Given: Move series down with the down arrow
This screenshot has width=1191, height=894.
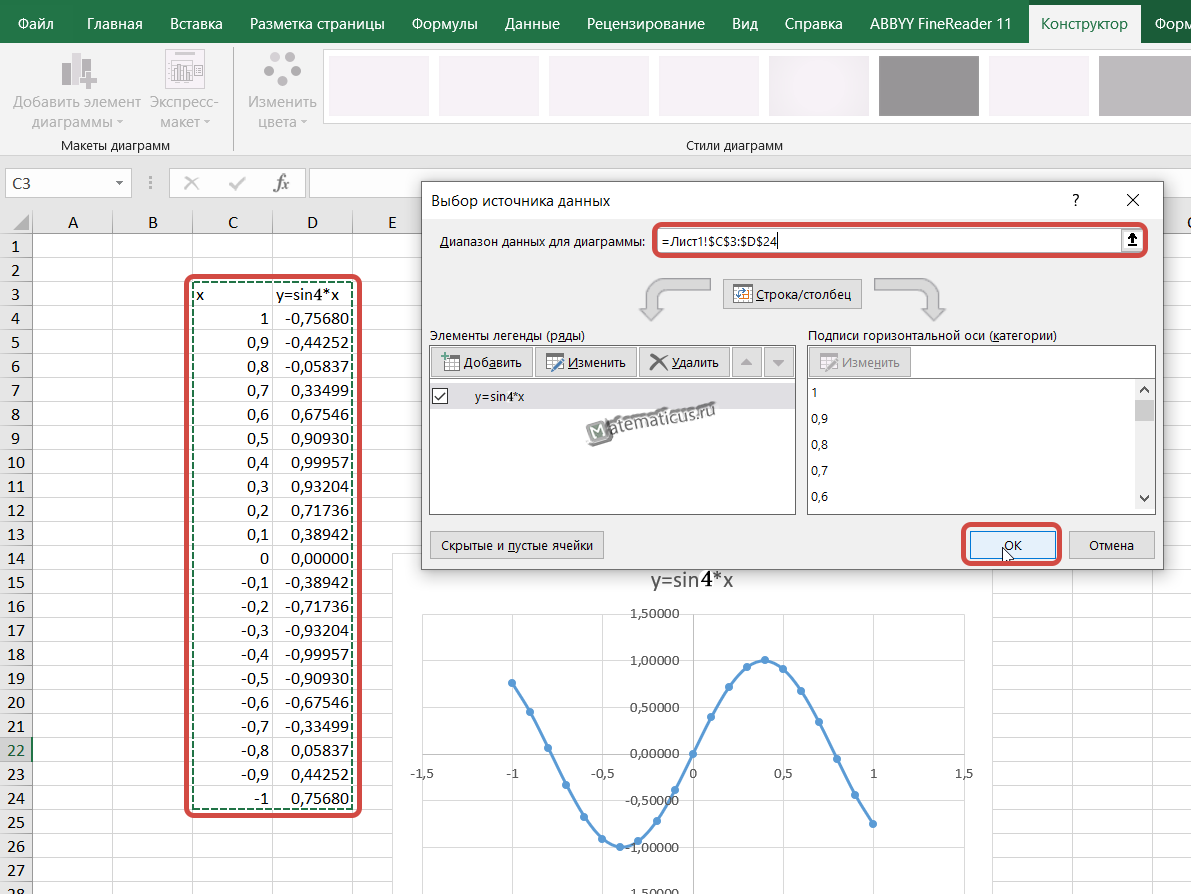Looking at the screenshot, I should (x=778, y=362).
